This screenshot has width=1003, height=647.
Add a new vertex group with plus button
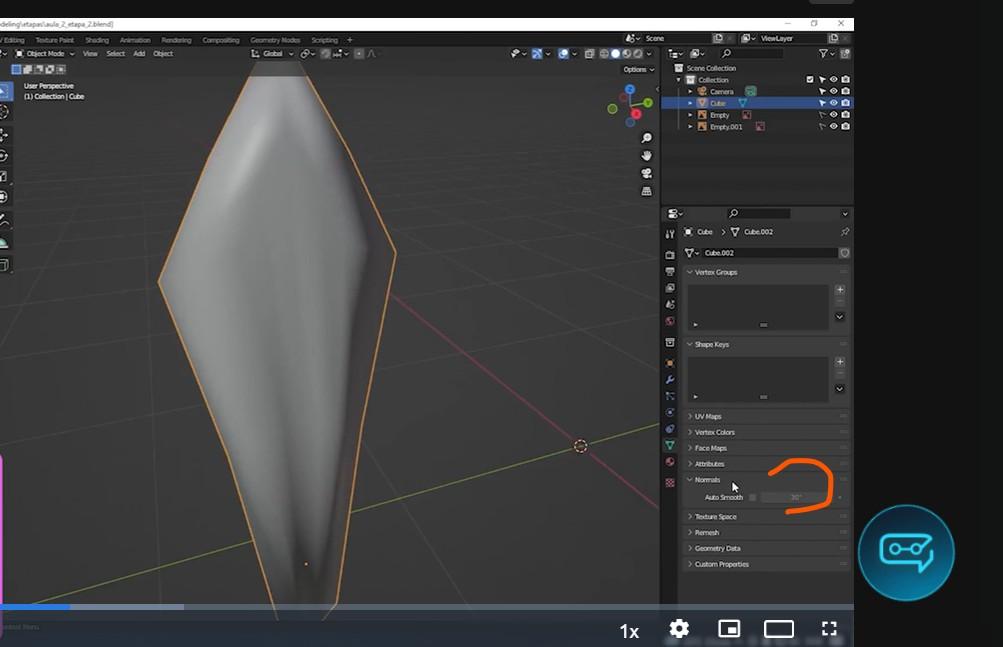click(839, 289)
